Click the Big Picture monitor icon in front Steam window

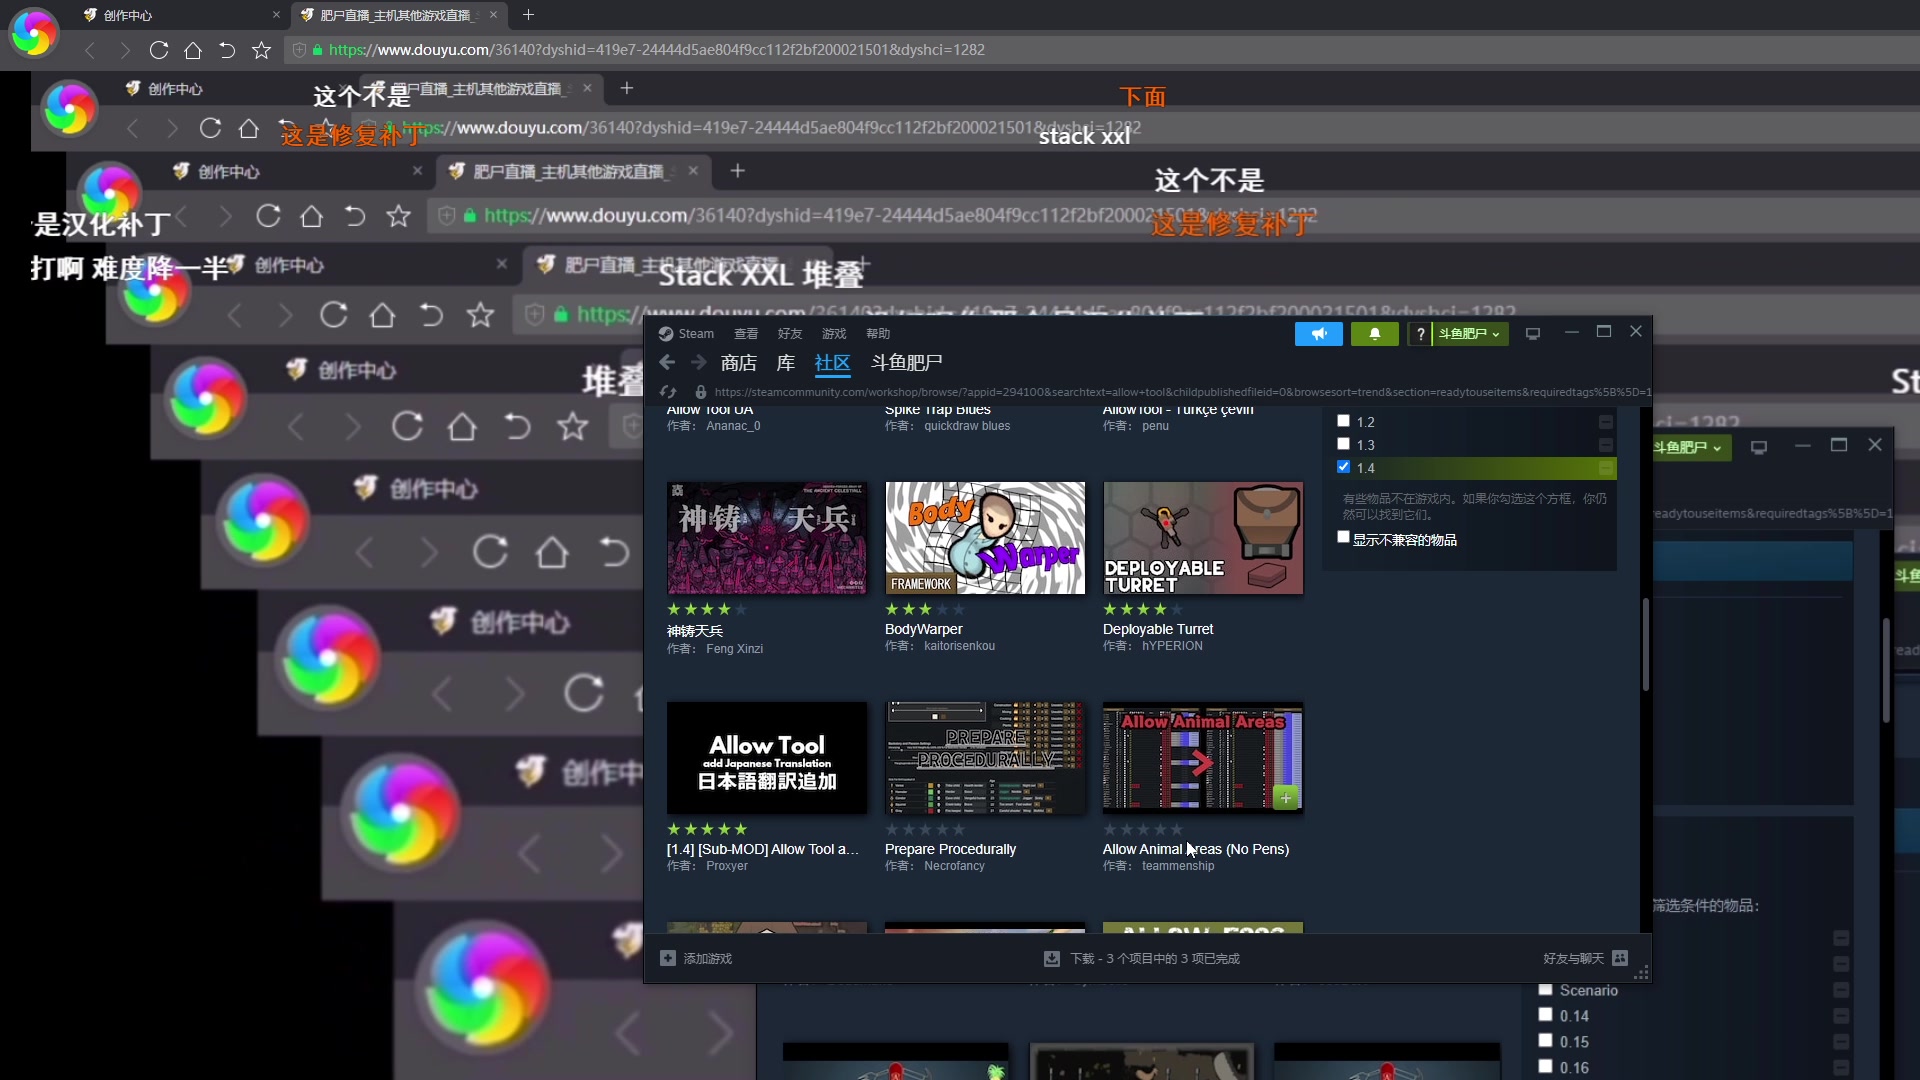[1532, 334]
